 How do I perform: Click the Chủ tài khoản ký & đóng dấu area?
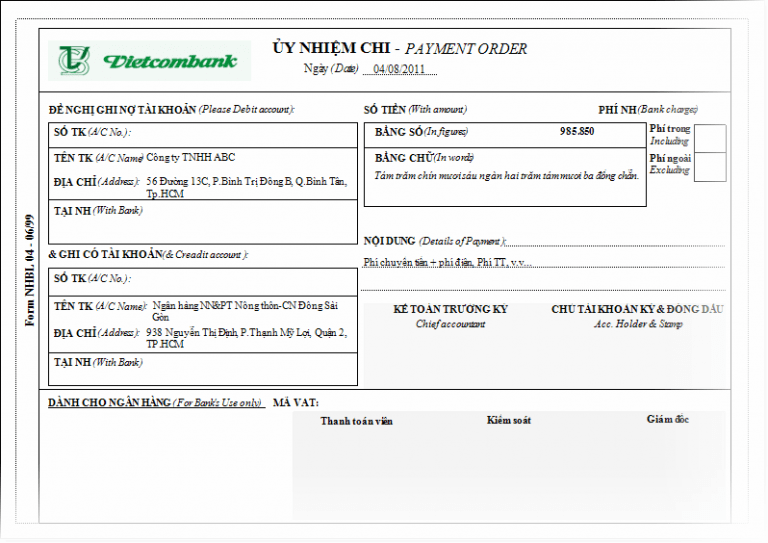click(637, 340)
